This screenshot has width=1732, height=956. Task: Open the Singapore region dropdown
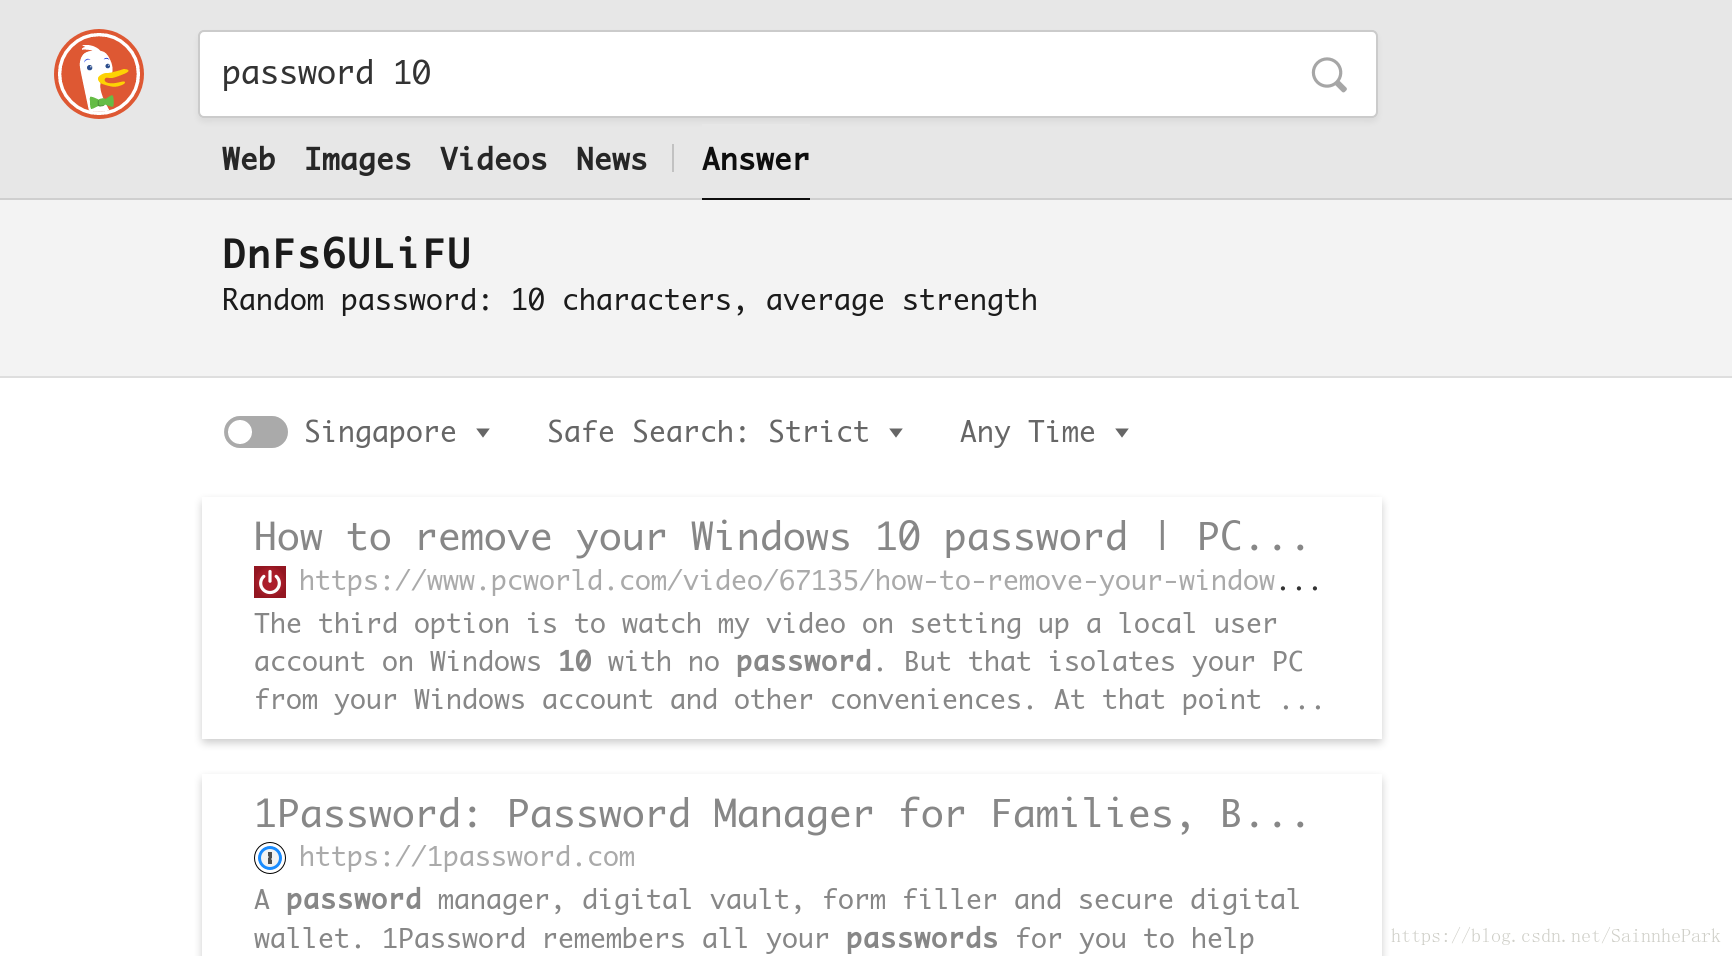[x=397, y=432]
